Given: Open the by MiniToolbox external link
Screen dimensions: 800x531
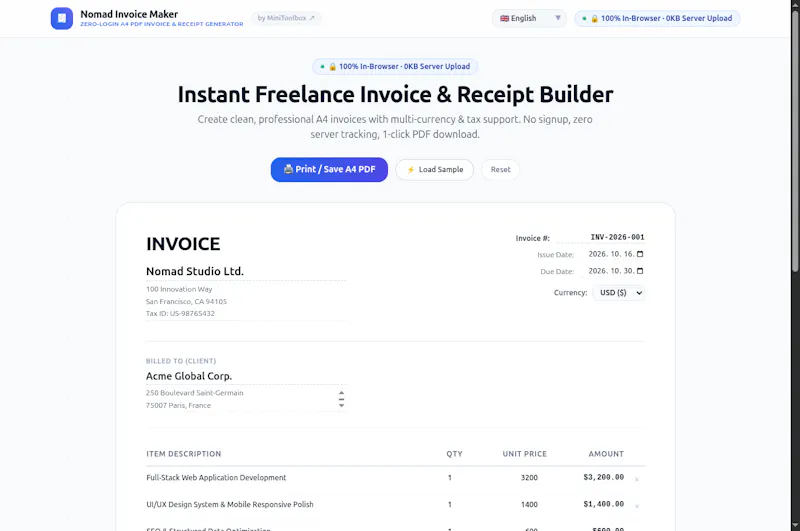Looking at the screenshot, I should click(x=286, y=18).
